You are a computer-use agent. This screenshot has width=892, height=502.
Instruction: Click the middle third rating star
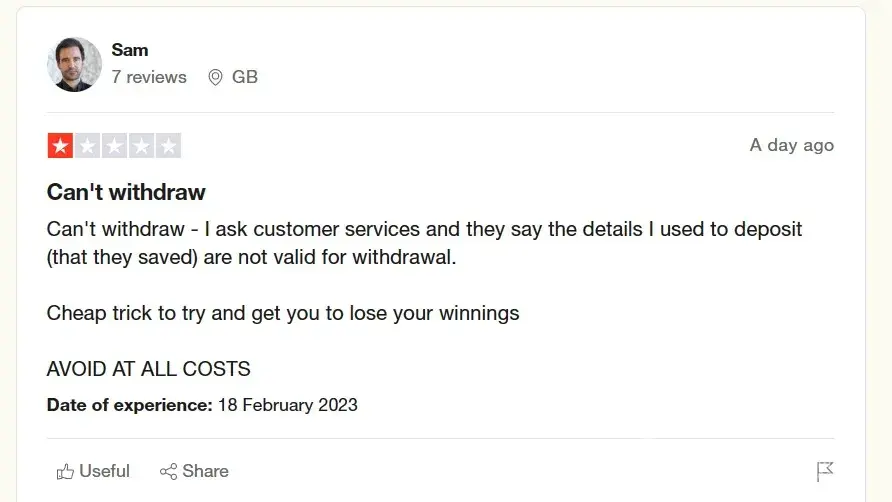point(114,146)
